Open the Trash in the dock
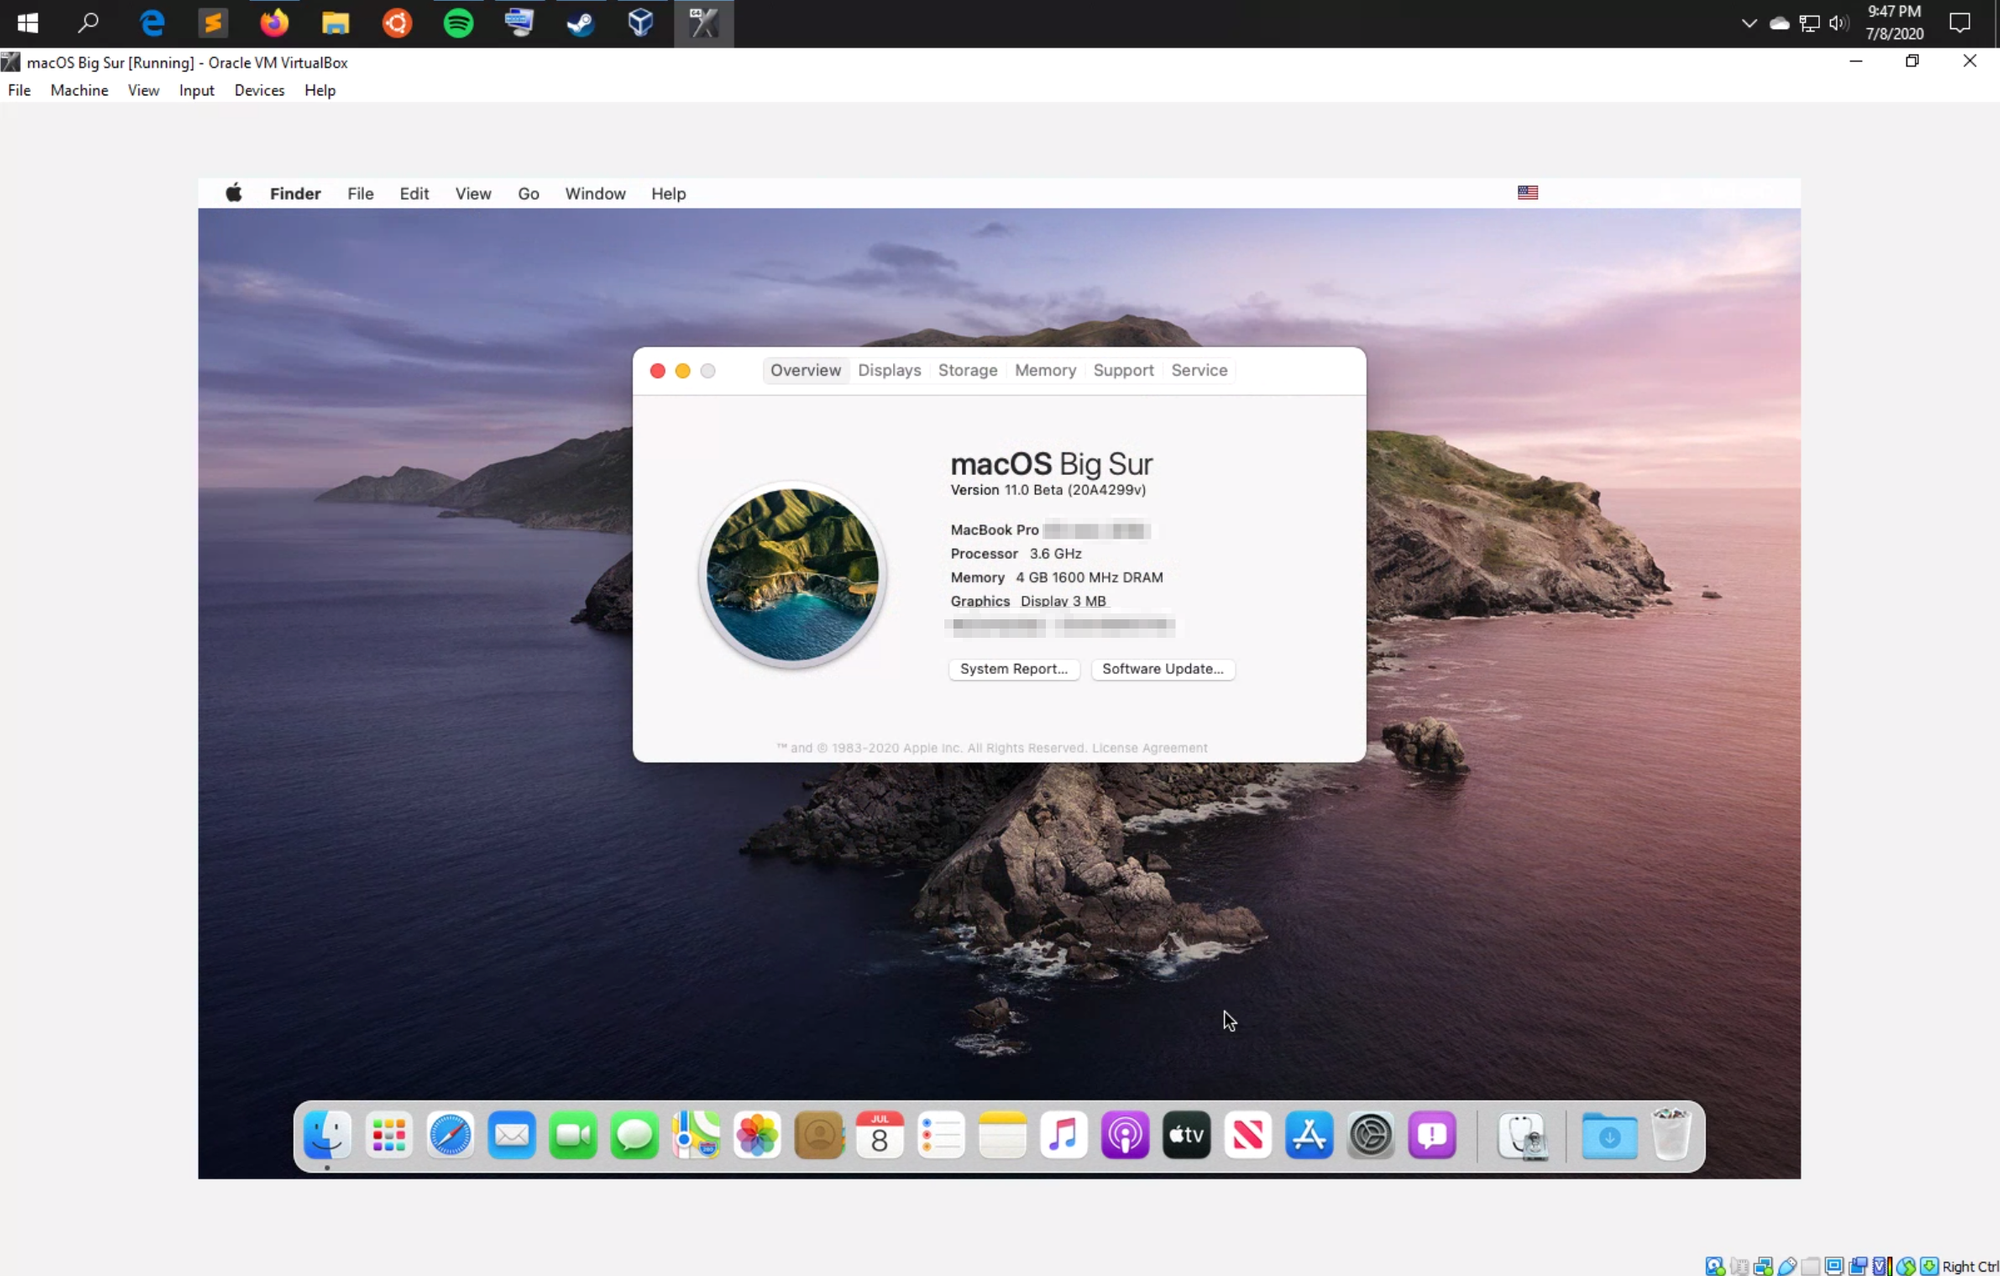Viewport: 2000px width, 1276px height. [x=1671, y=1133]
